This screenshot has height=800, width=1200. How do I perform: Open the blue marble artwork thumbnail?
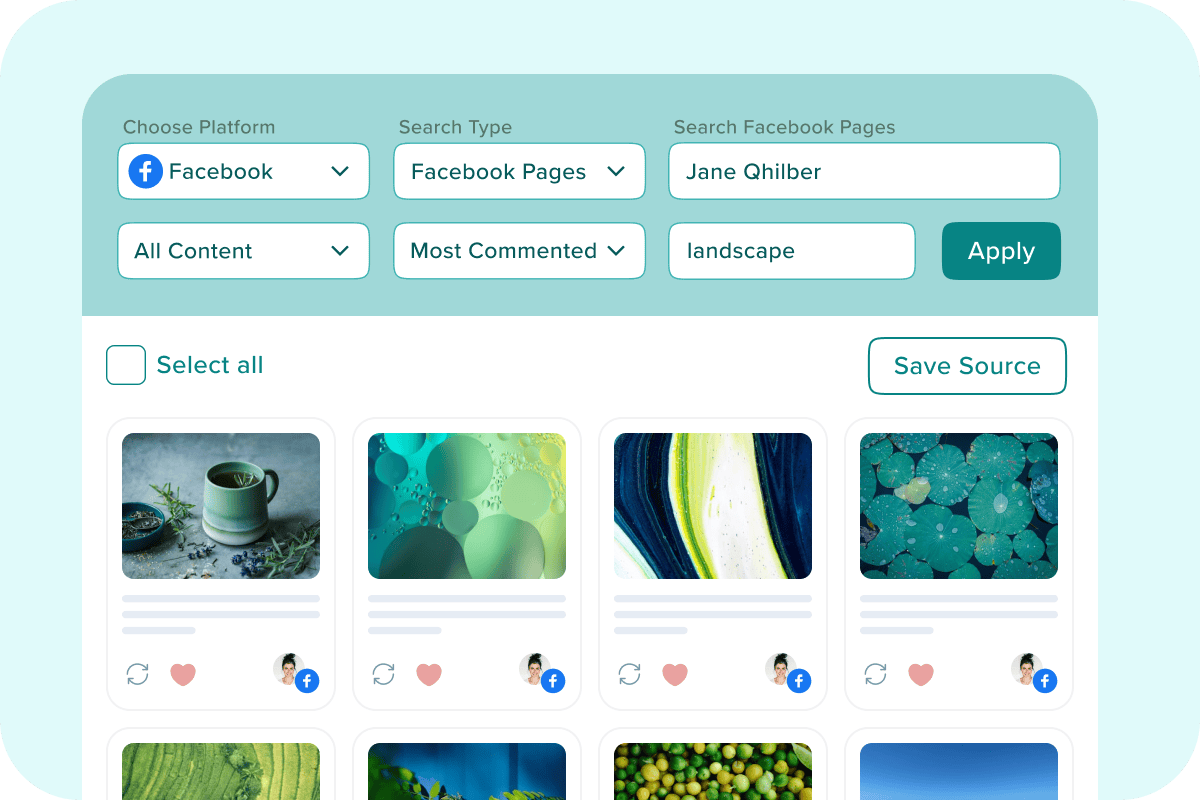pyautogui.click(x=713, y=506)
